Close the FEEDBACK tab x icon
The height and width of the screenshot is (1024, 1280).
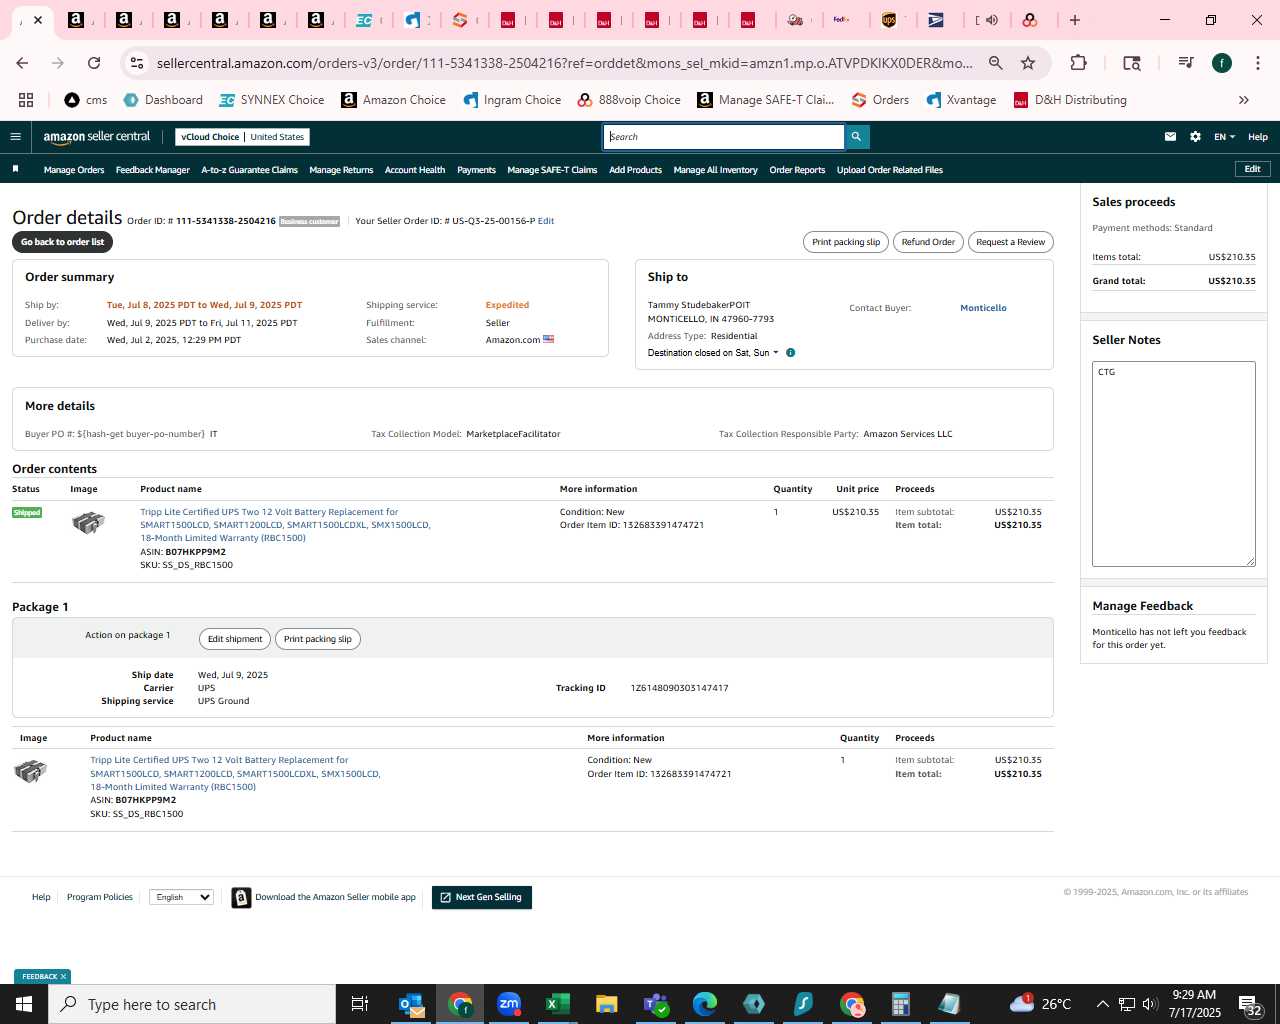(63, 977)
